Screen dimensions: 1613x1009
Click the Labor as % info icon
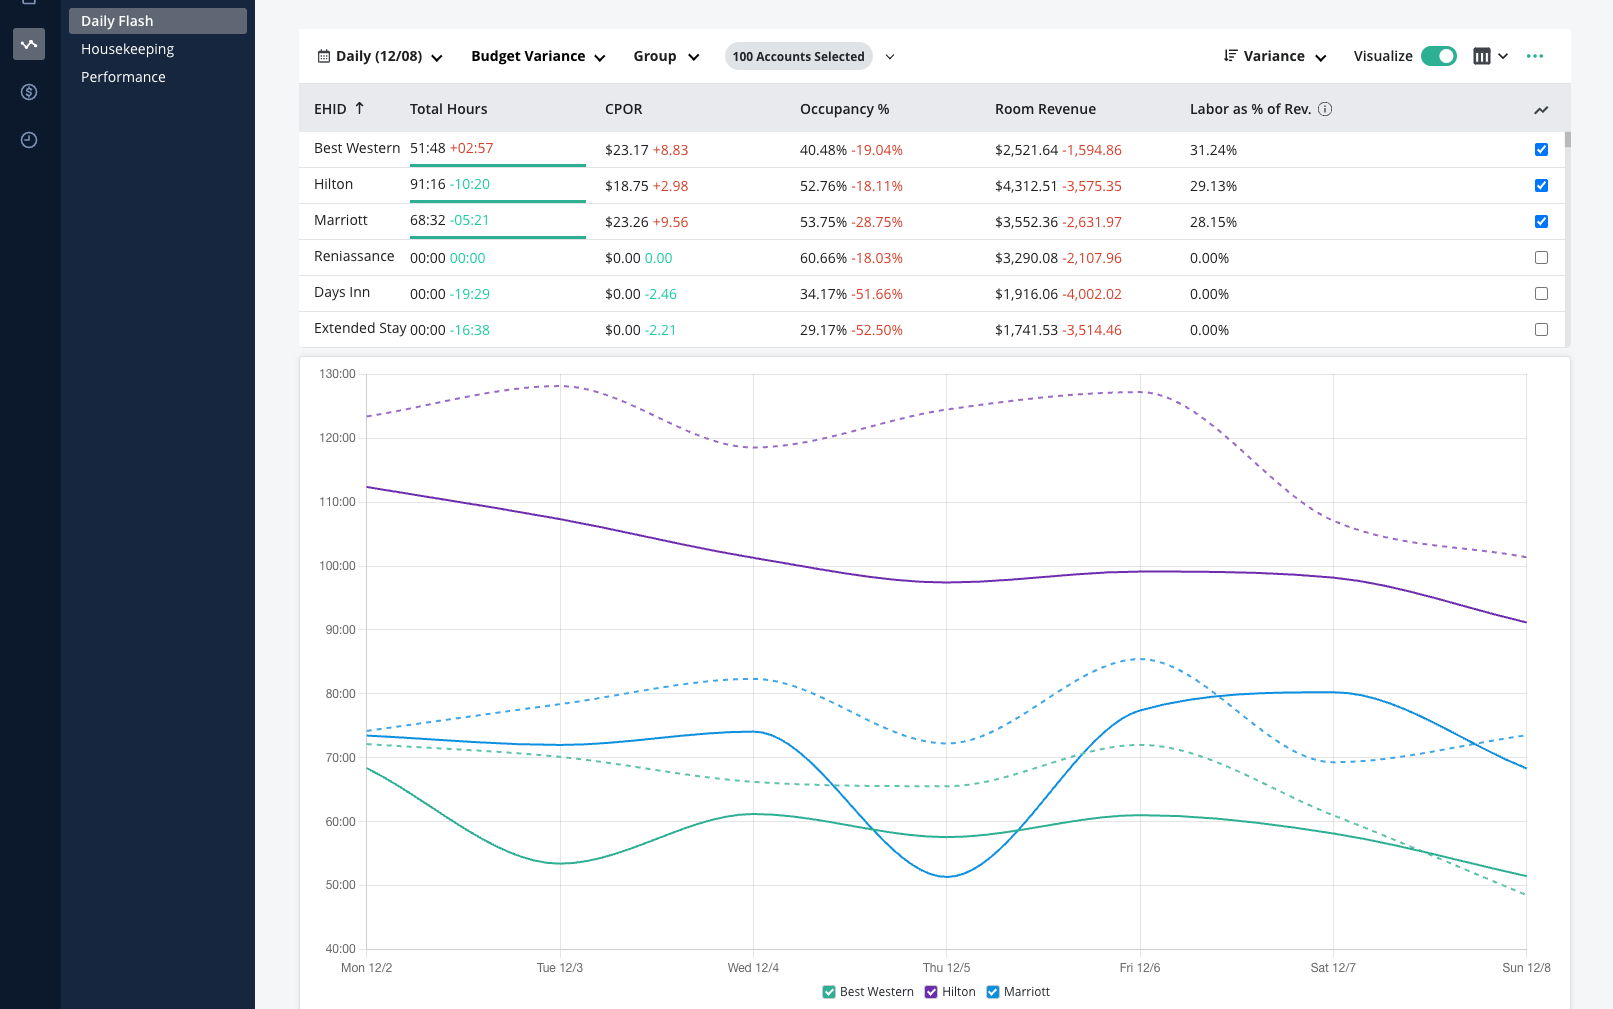pos(1325,109)
